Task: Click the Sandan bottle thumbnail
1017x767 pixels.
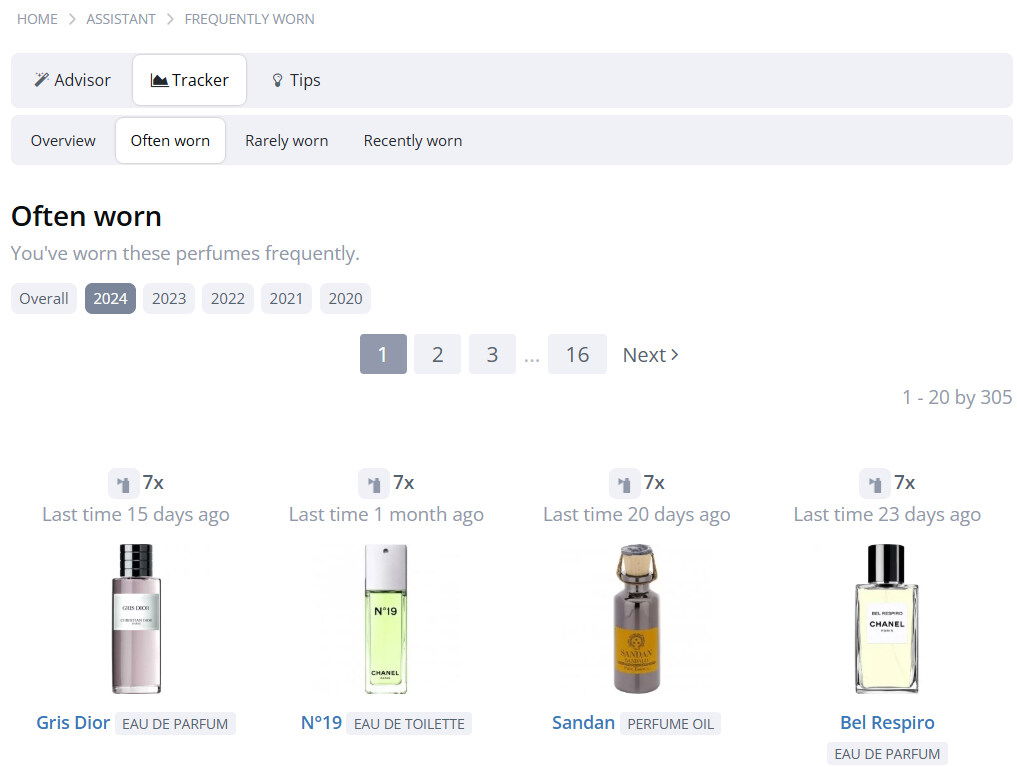Action: (636, 619)
